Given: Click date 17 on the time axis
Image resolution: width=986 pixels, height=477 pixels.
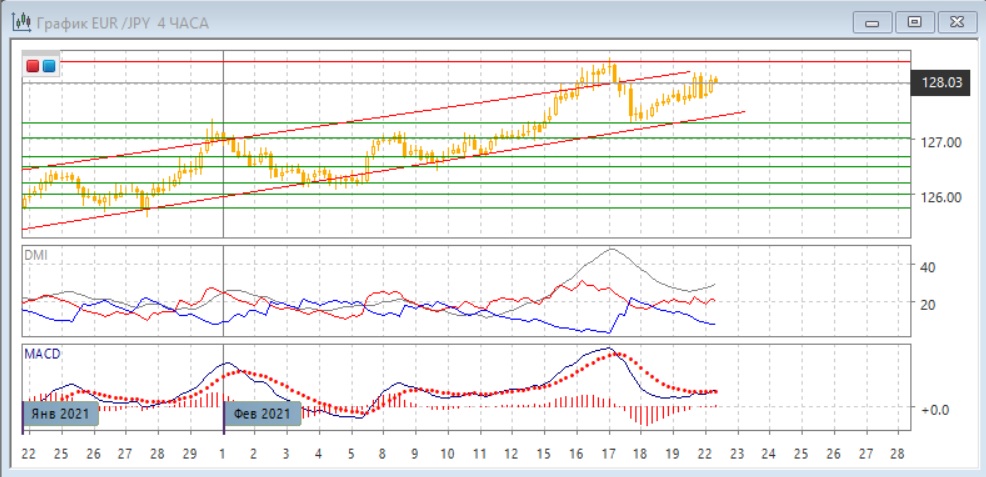Looking at the screenshot, I should (x=609, y=453).
